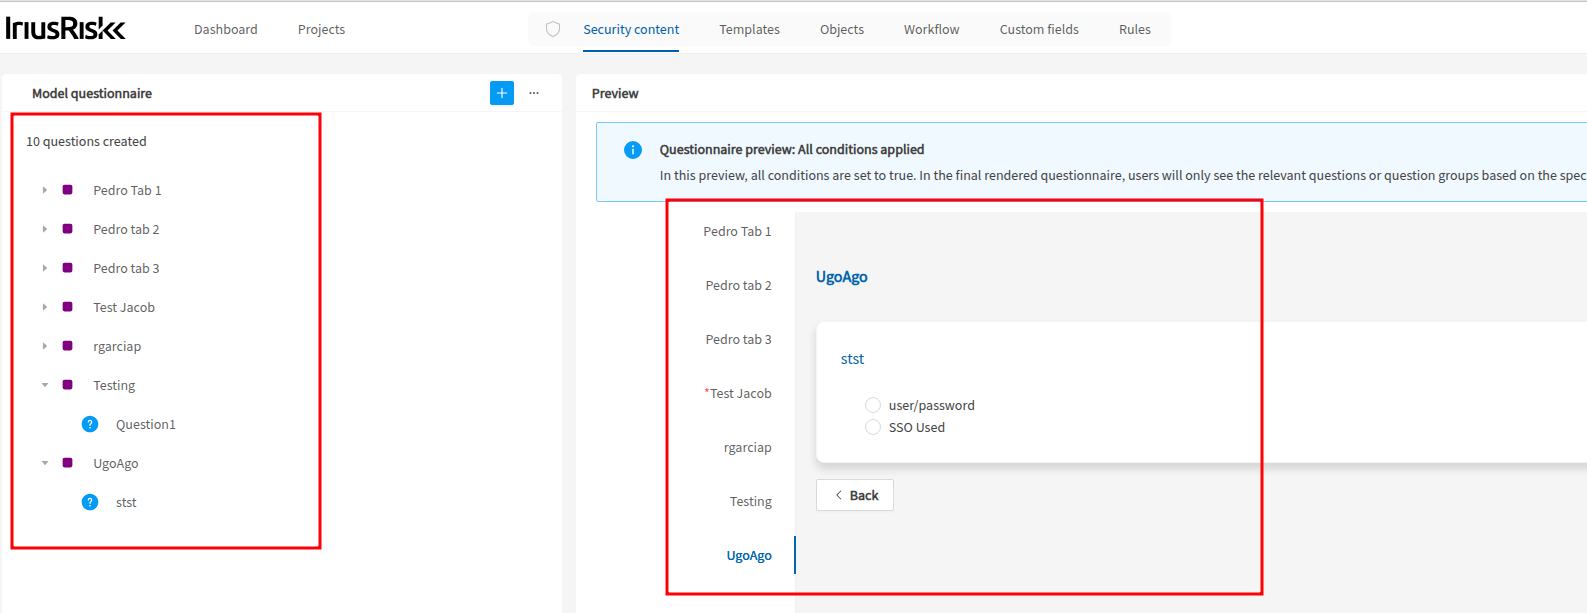
Task: Select stst question in the questionnaire tree
Action: click(x=126, y=502)
